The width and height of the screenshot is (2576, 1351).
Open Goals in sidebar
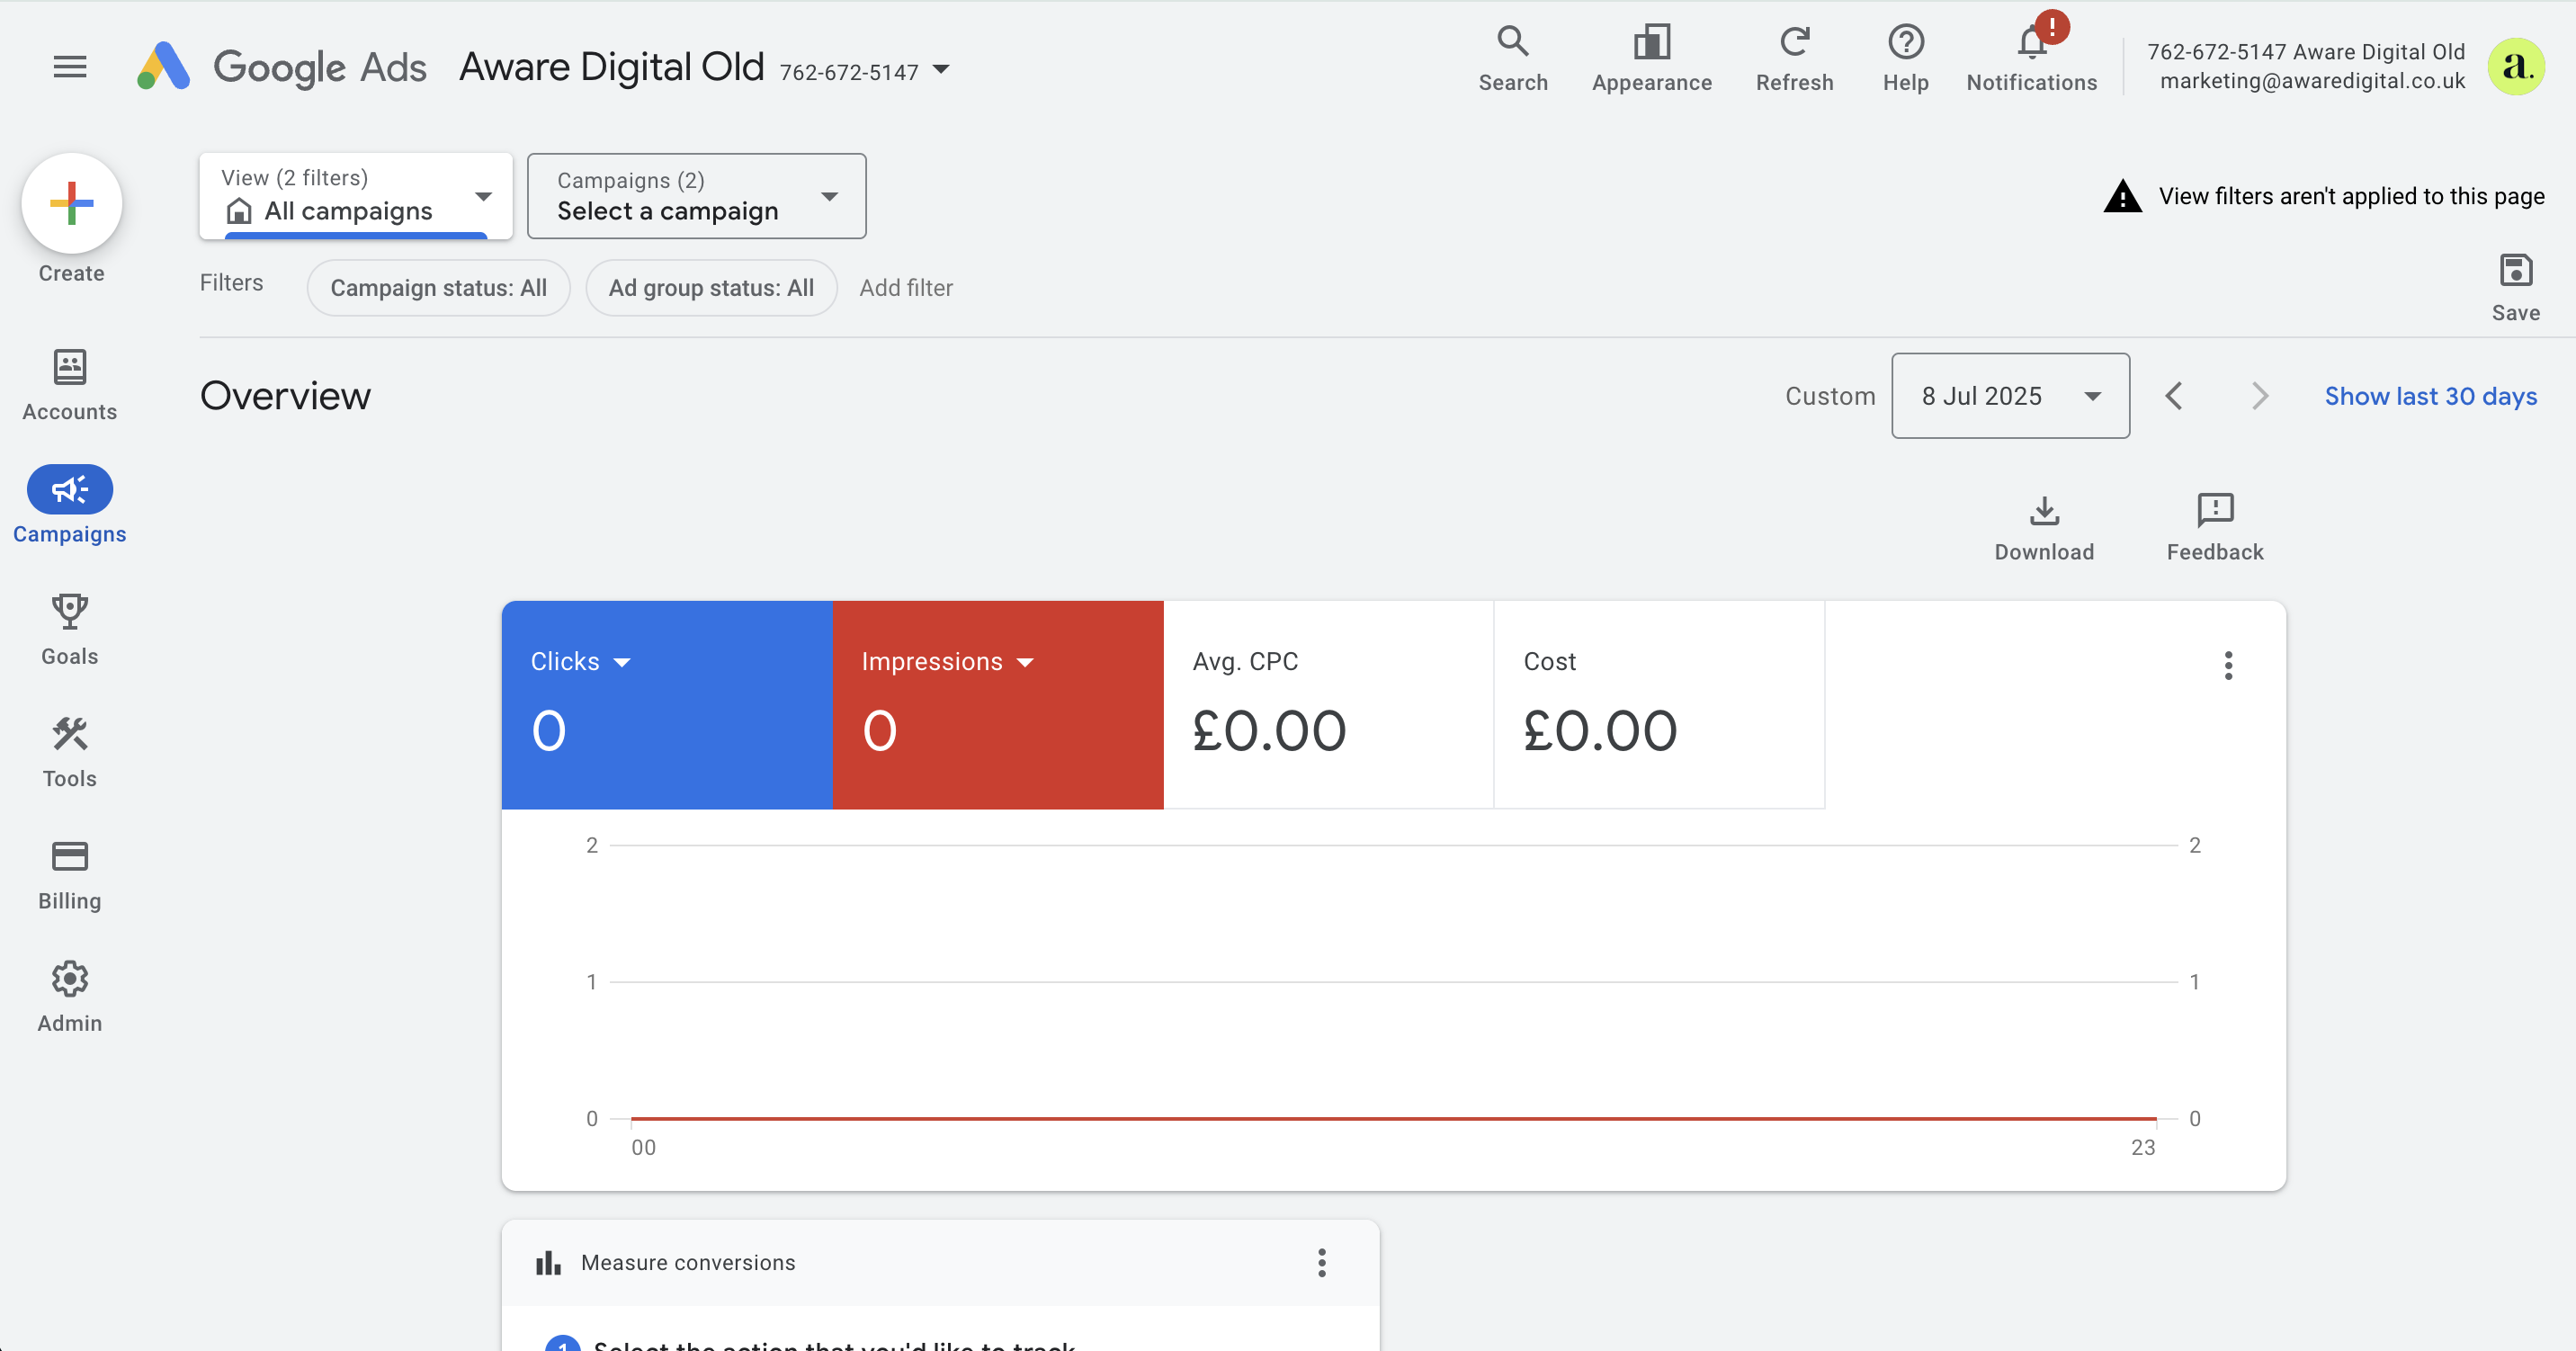pyautogui.click(x=70, y=630)
